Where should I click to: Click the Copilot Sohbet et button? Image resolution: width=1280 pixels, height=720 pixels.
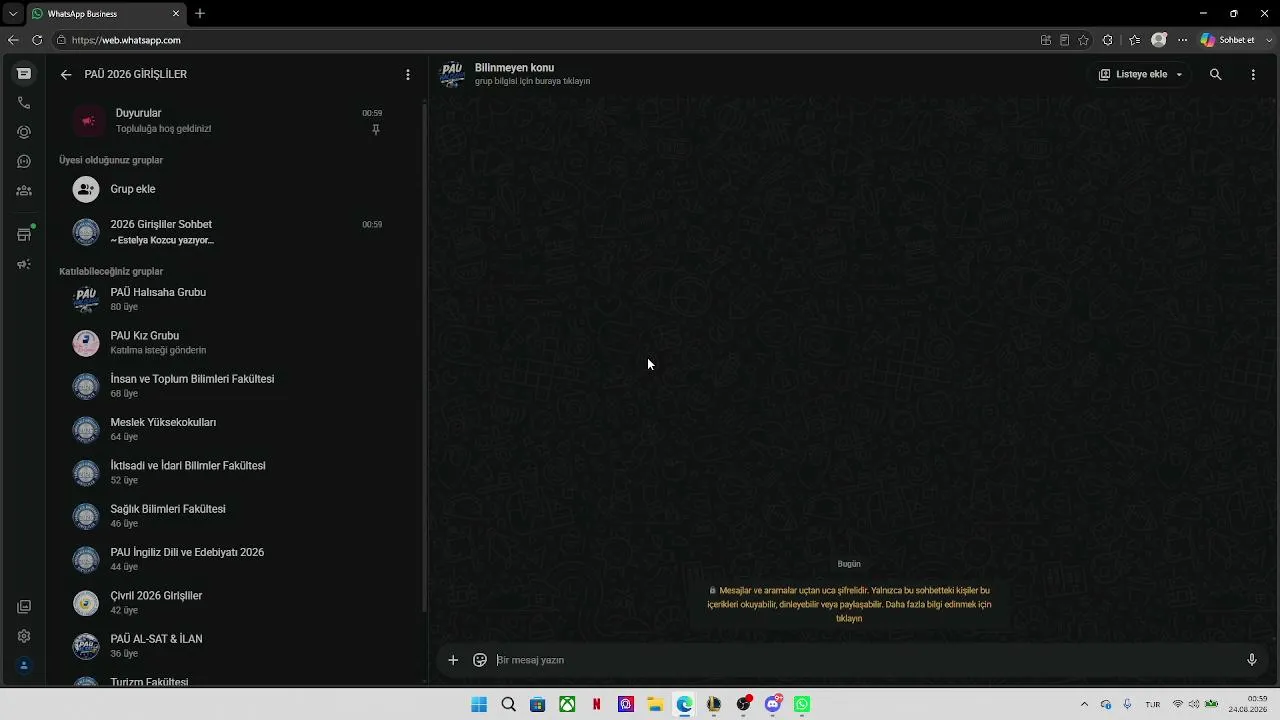tap(1229, 40)
